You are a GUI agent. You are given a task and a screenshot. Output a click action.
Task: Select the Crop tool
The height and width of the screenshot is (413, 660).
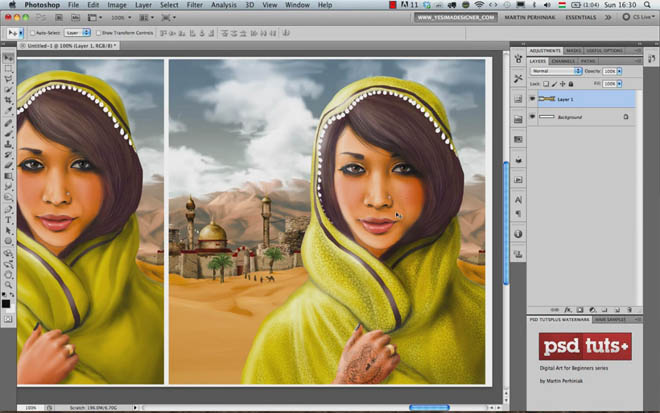(x=8, y=100)
